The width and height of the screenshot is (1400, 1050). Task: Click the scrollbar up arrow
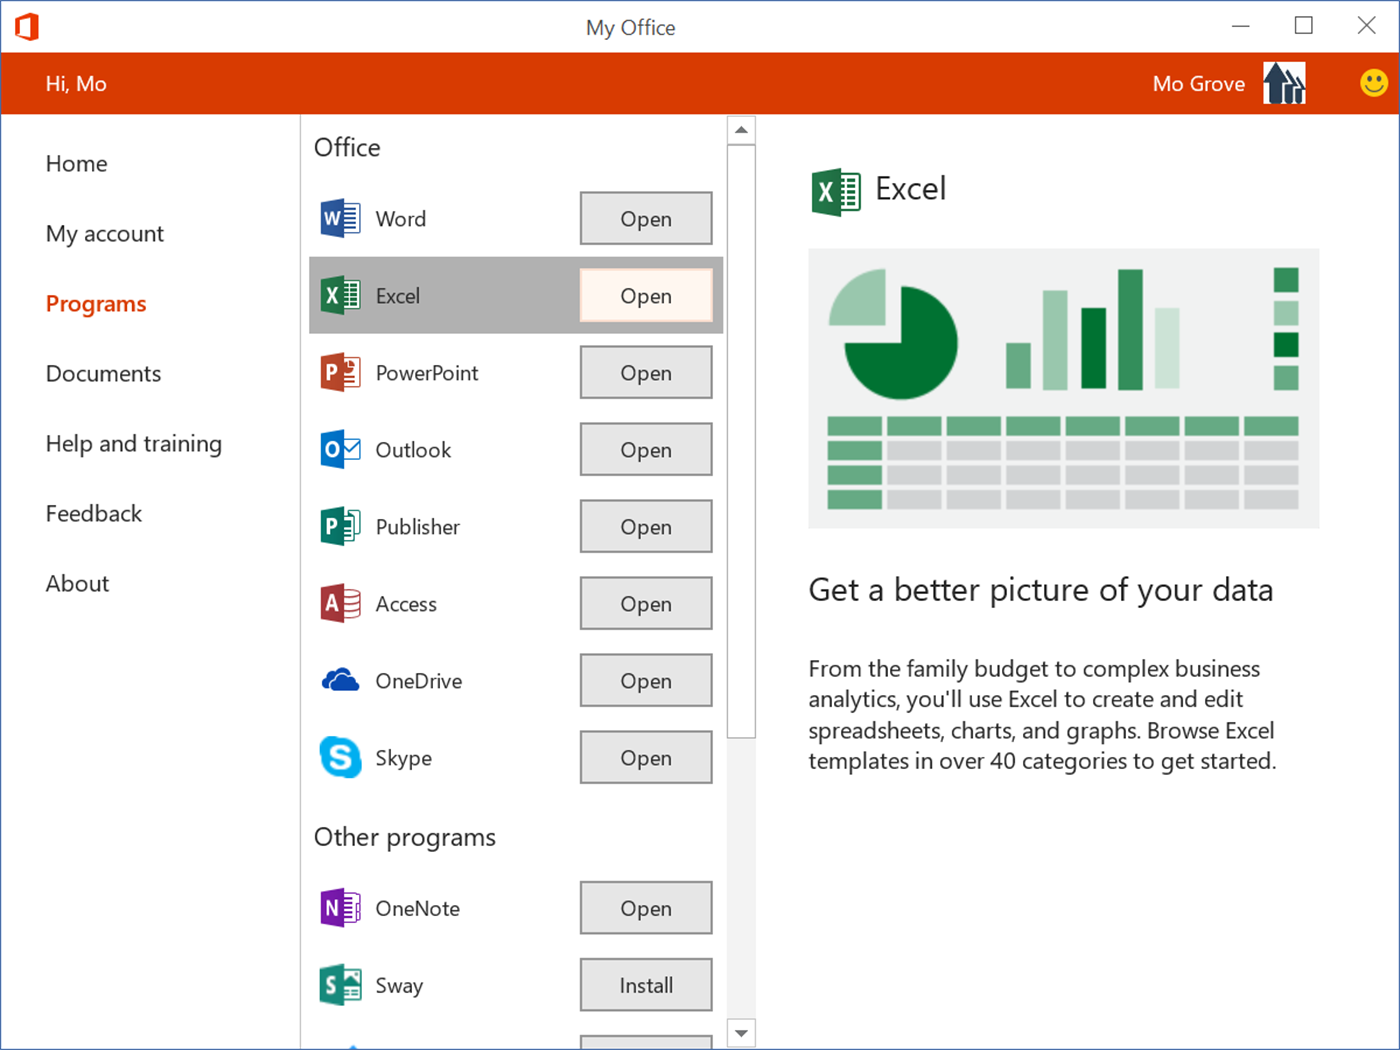pos(741,130)
